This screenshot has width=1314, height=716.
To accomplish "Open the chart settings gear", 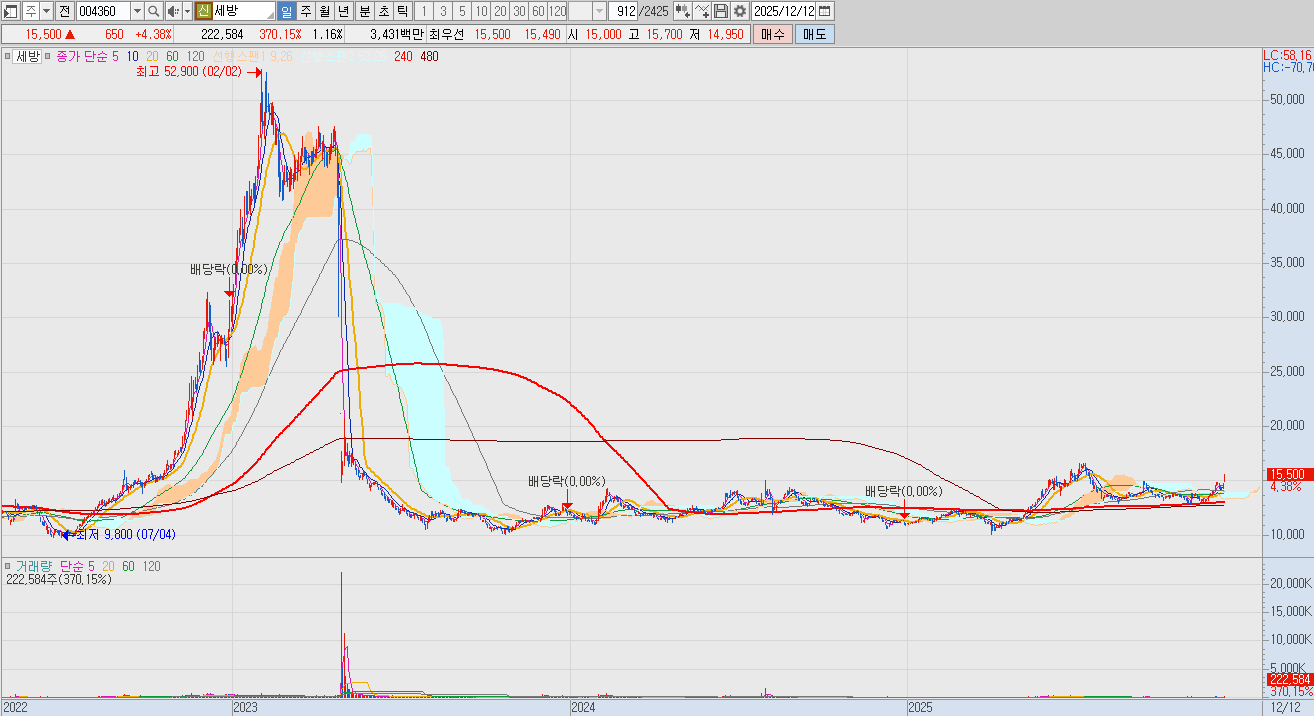I will point(739,11).
